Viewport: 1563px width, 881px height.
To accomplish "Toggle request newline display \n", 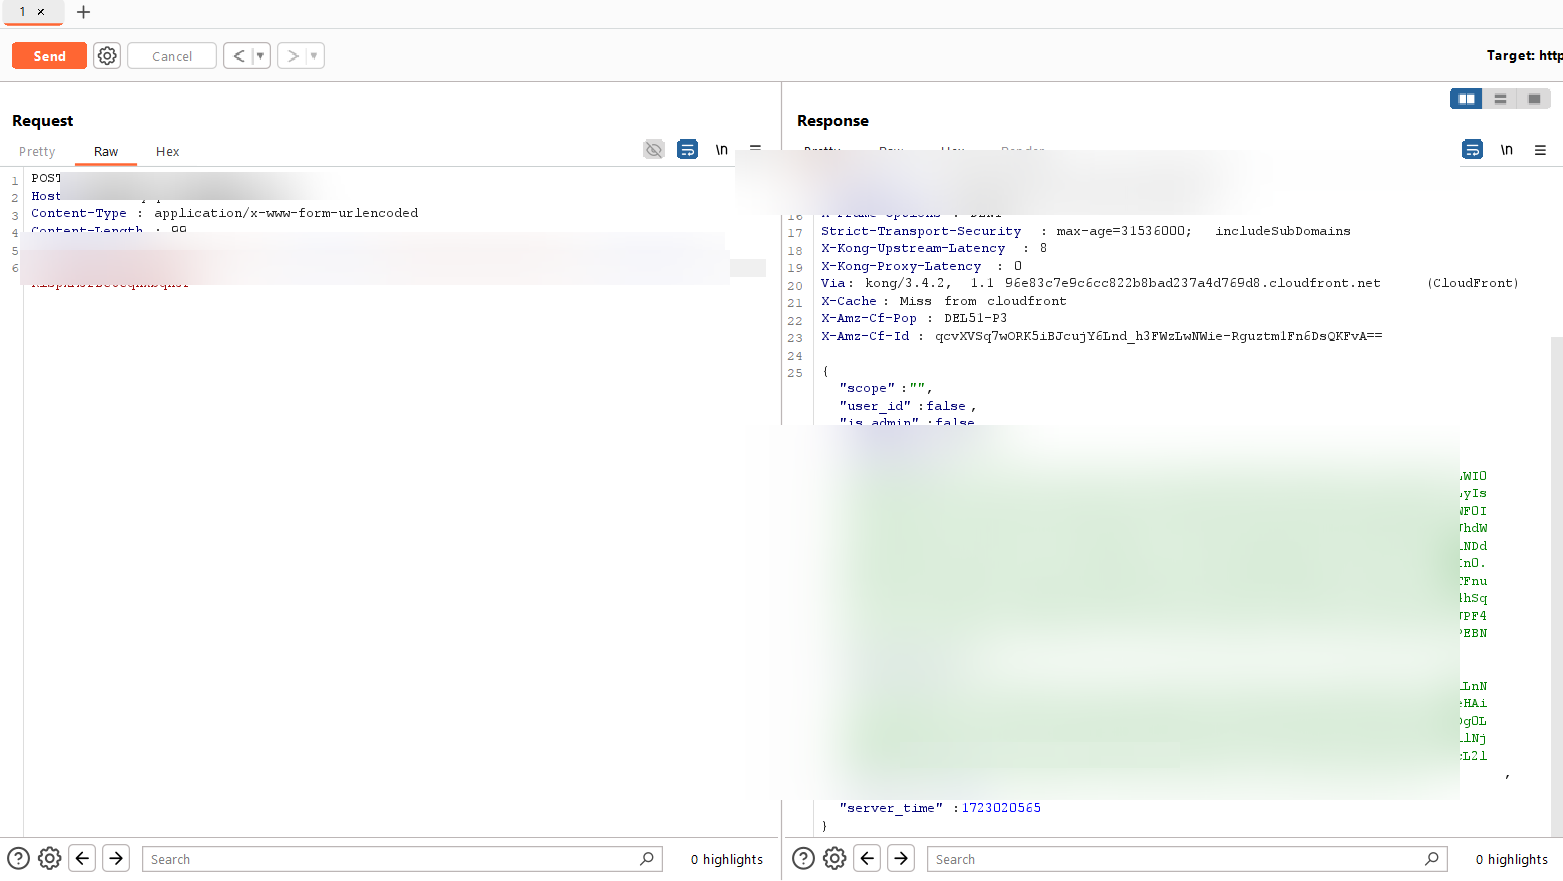I will tap(721, 150).
